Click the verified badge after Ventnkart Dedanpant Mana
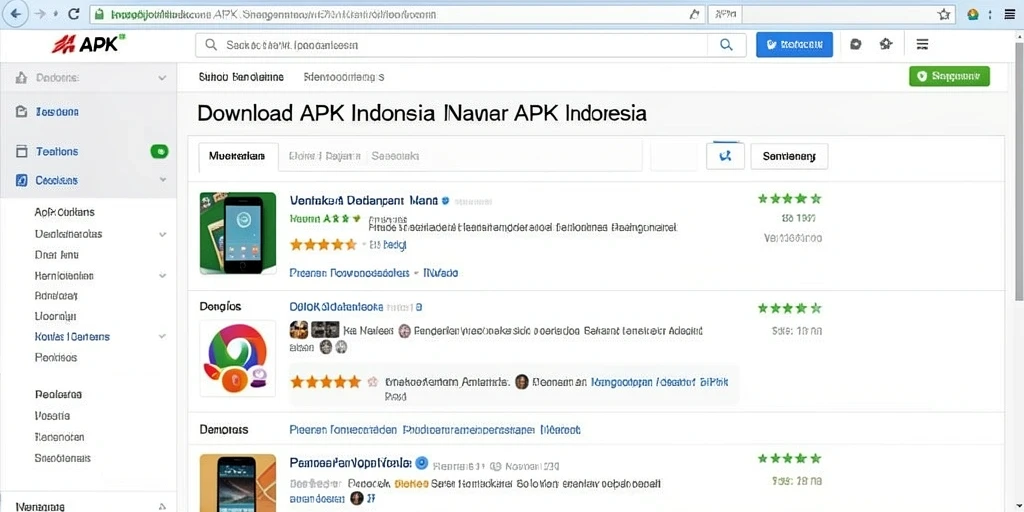The image size is (1024, 512). pos(446,200)
